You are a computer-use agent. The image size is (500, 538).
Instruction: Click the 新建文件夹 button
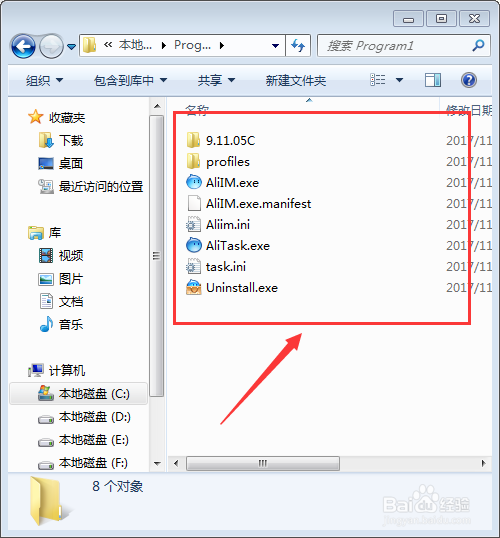click(295, 81)
